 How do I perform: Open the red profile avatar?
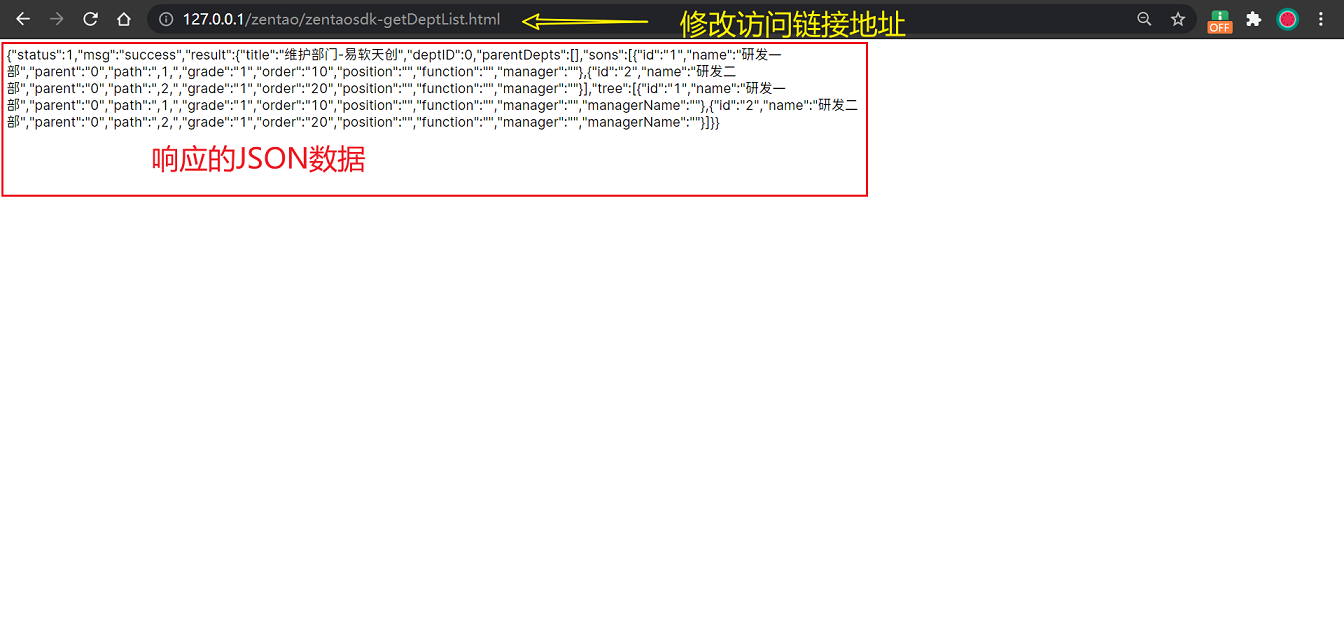point(1287,19)
